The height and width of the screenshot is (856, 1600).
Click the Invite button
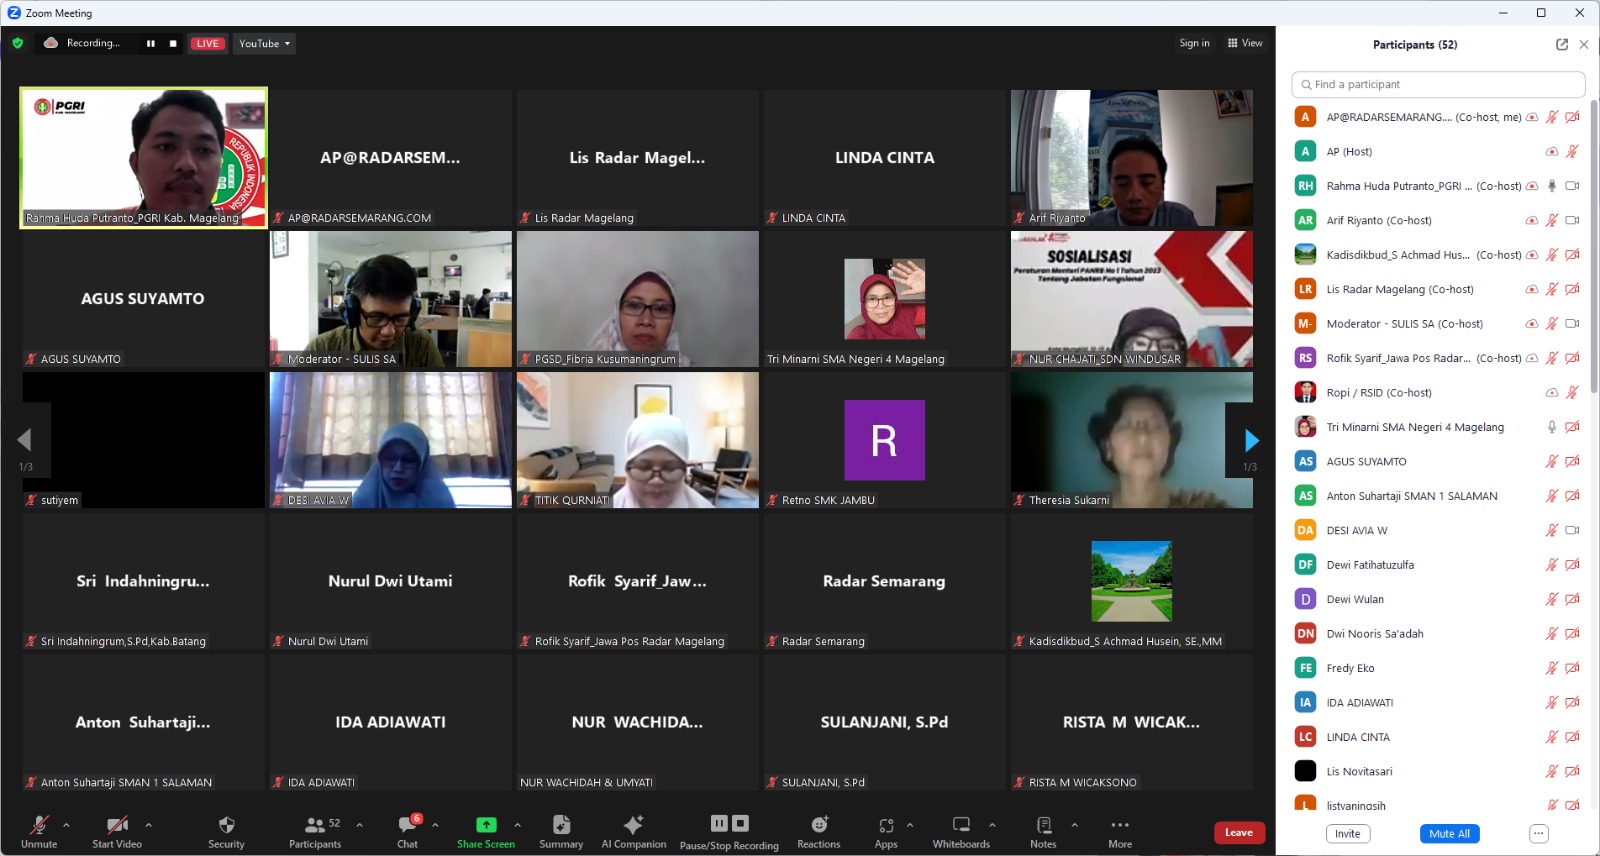click(1347, 833)
